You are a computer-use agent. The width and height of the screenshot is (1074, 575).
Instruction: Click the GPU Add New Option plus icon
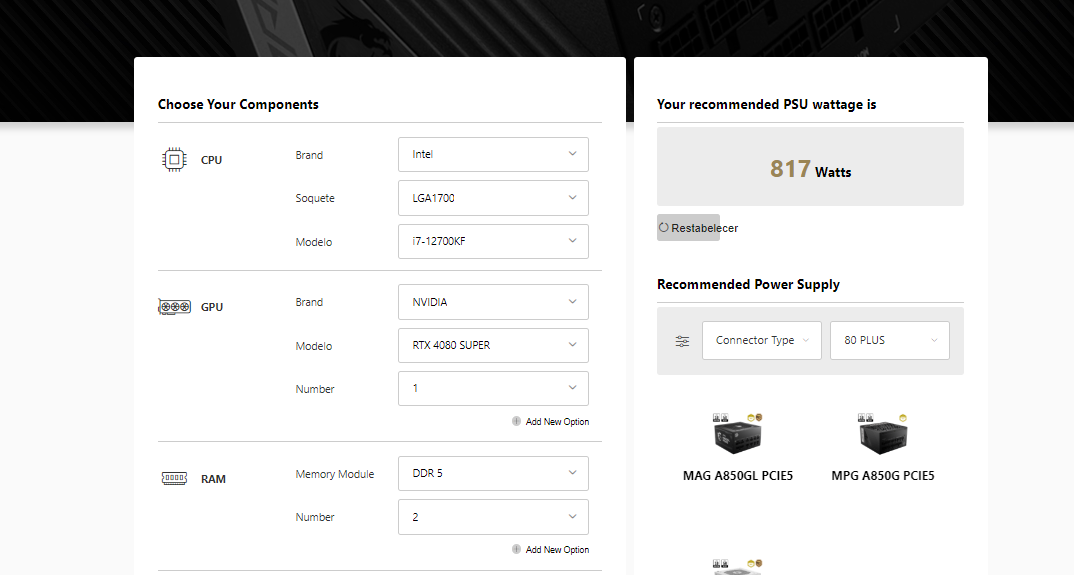click(516, 421)
